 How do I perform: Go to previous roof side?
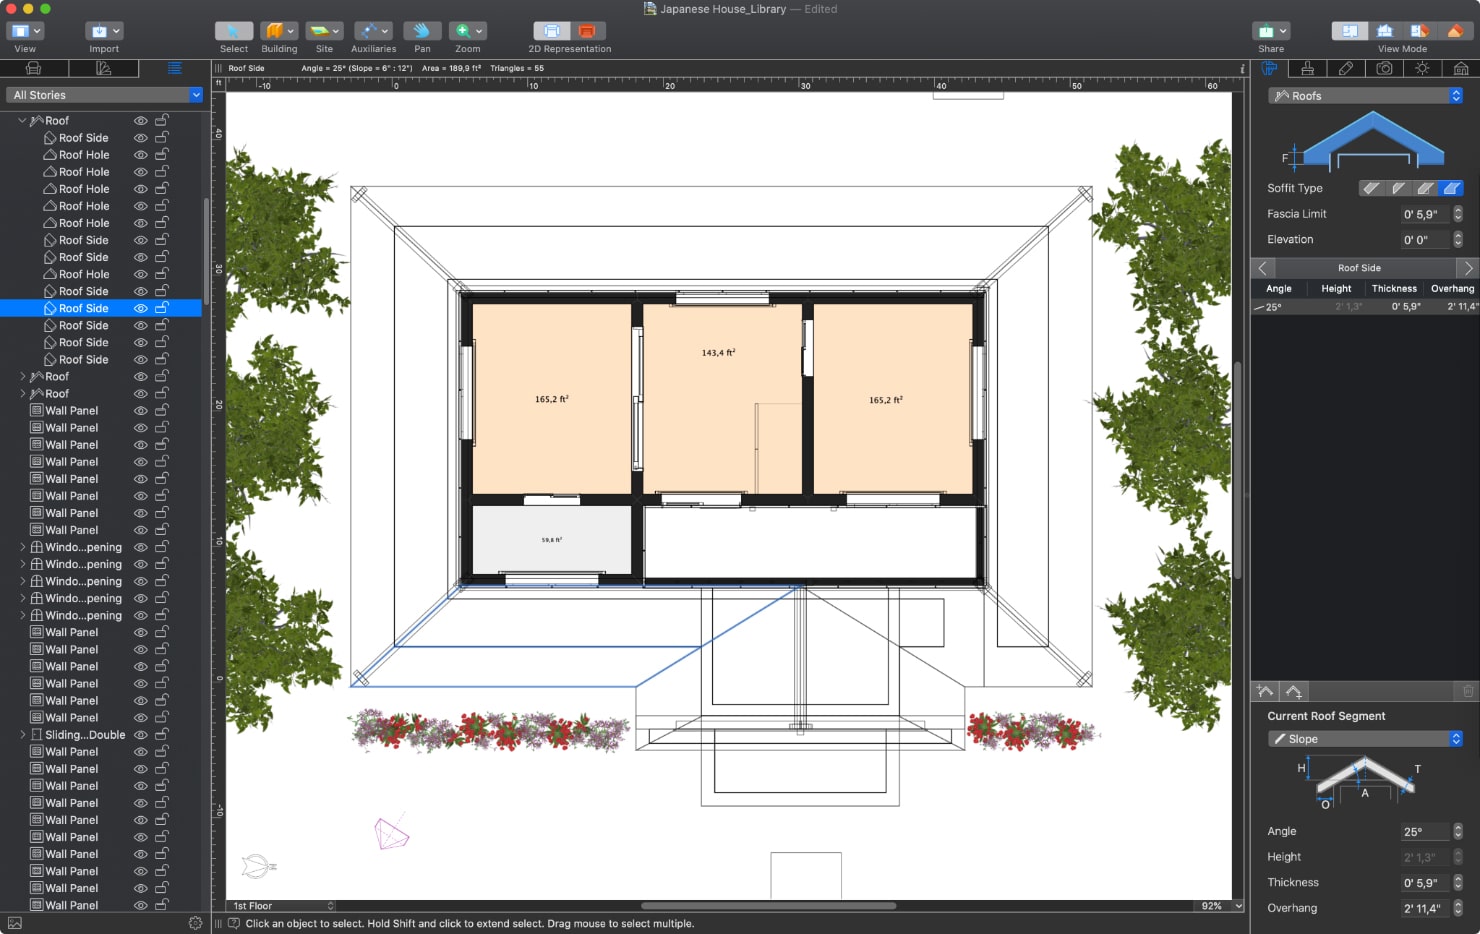(1262, 268)
